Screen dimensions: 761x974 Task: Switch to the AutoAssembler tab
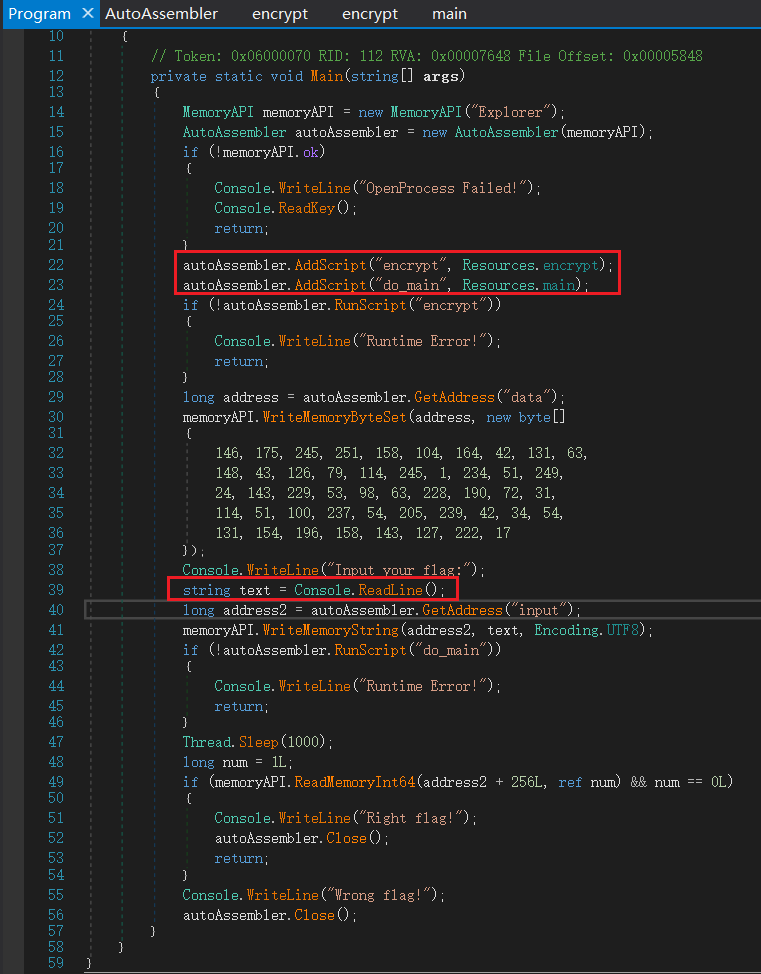click(161, 14)
